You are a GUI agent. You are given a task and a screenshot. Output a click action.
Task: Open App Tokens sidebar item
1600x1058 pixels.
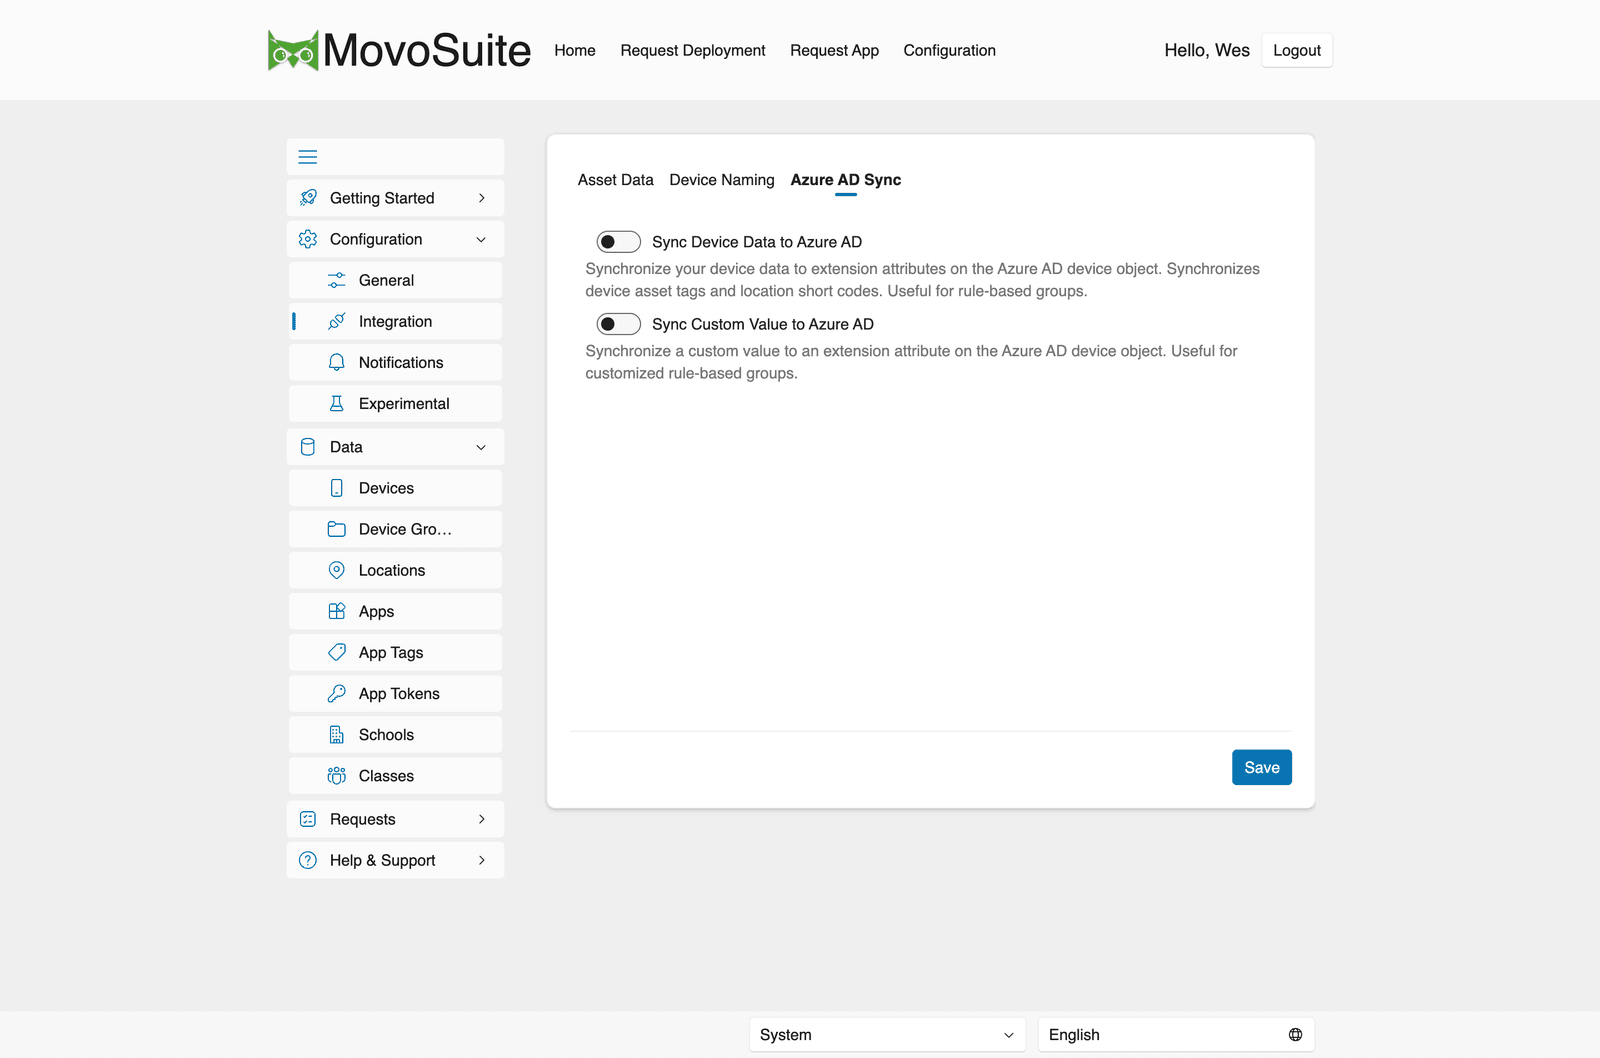coord(396,693)
